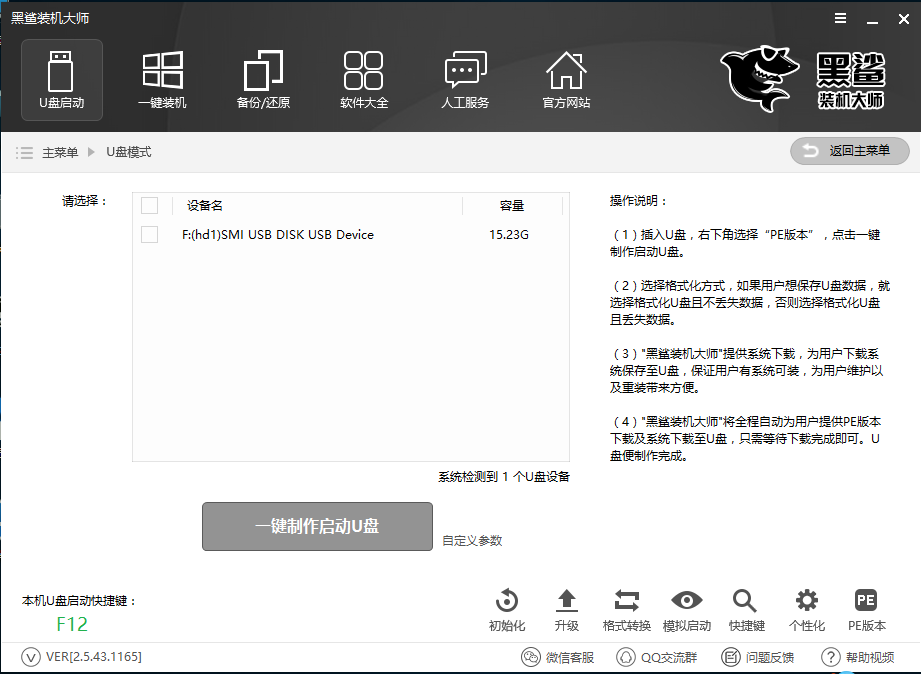
Task: Start 模拟启动 boot simulation
Action: pyautogui.click(x=687, y=610)
